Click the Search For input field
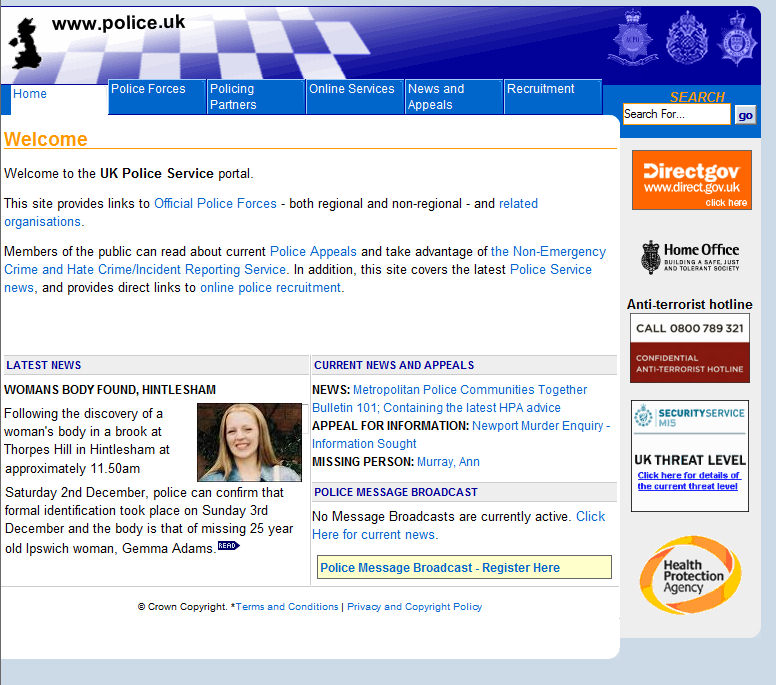776x685 pixels. point(676,115)
